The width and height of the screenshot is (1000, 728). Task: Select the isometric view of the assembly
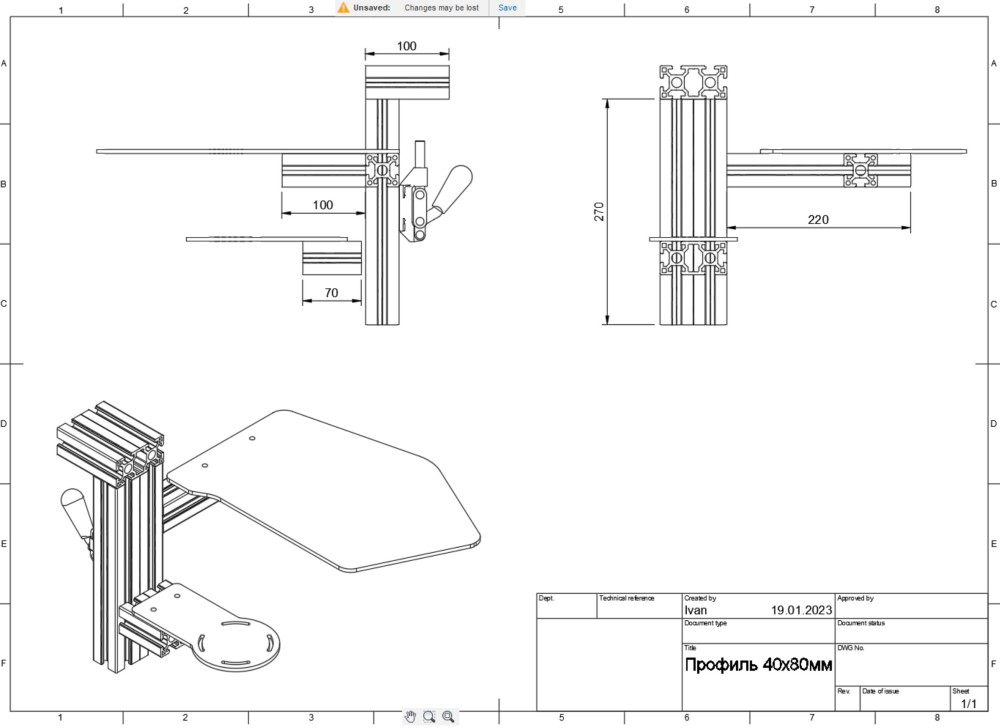coord(268,537)
